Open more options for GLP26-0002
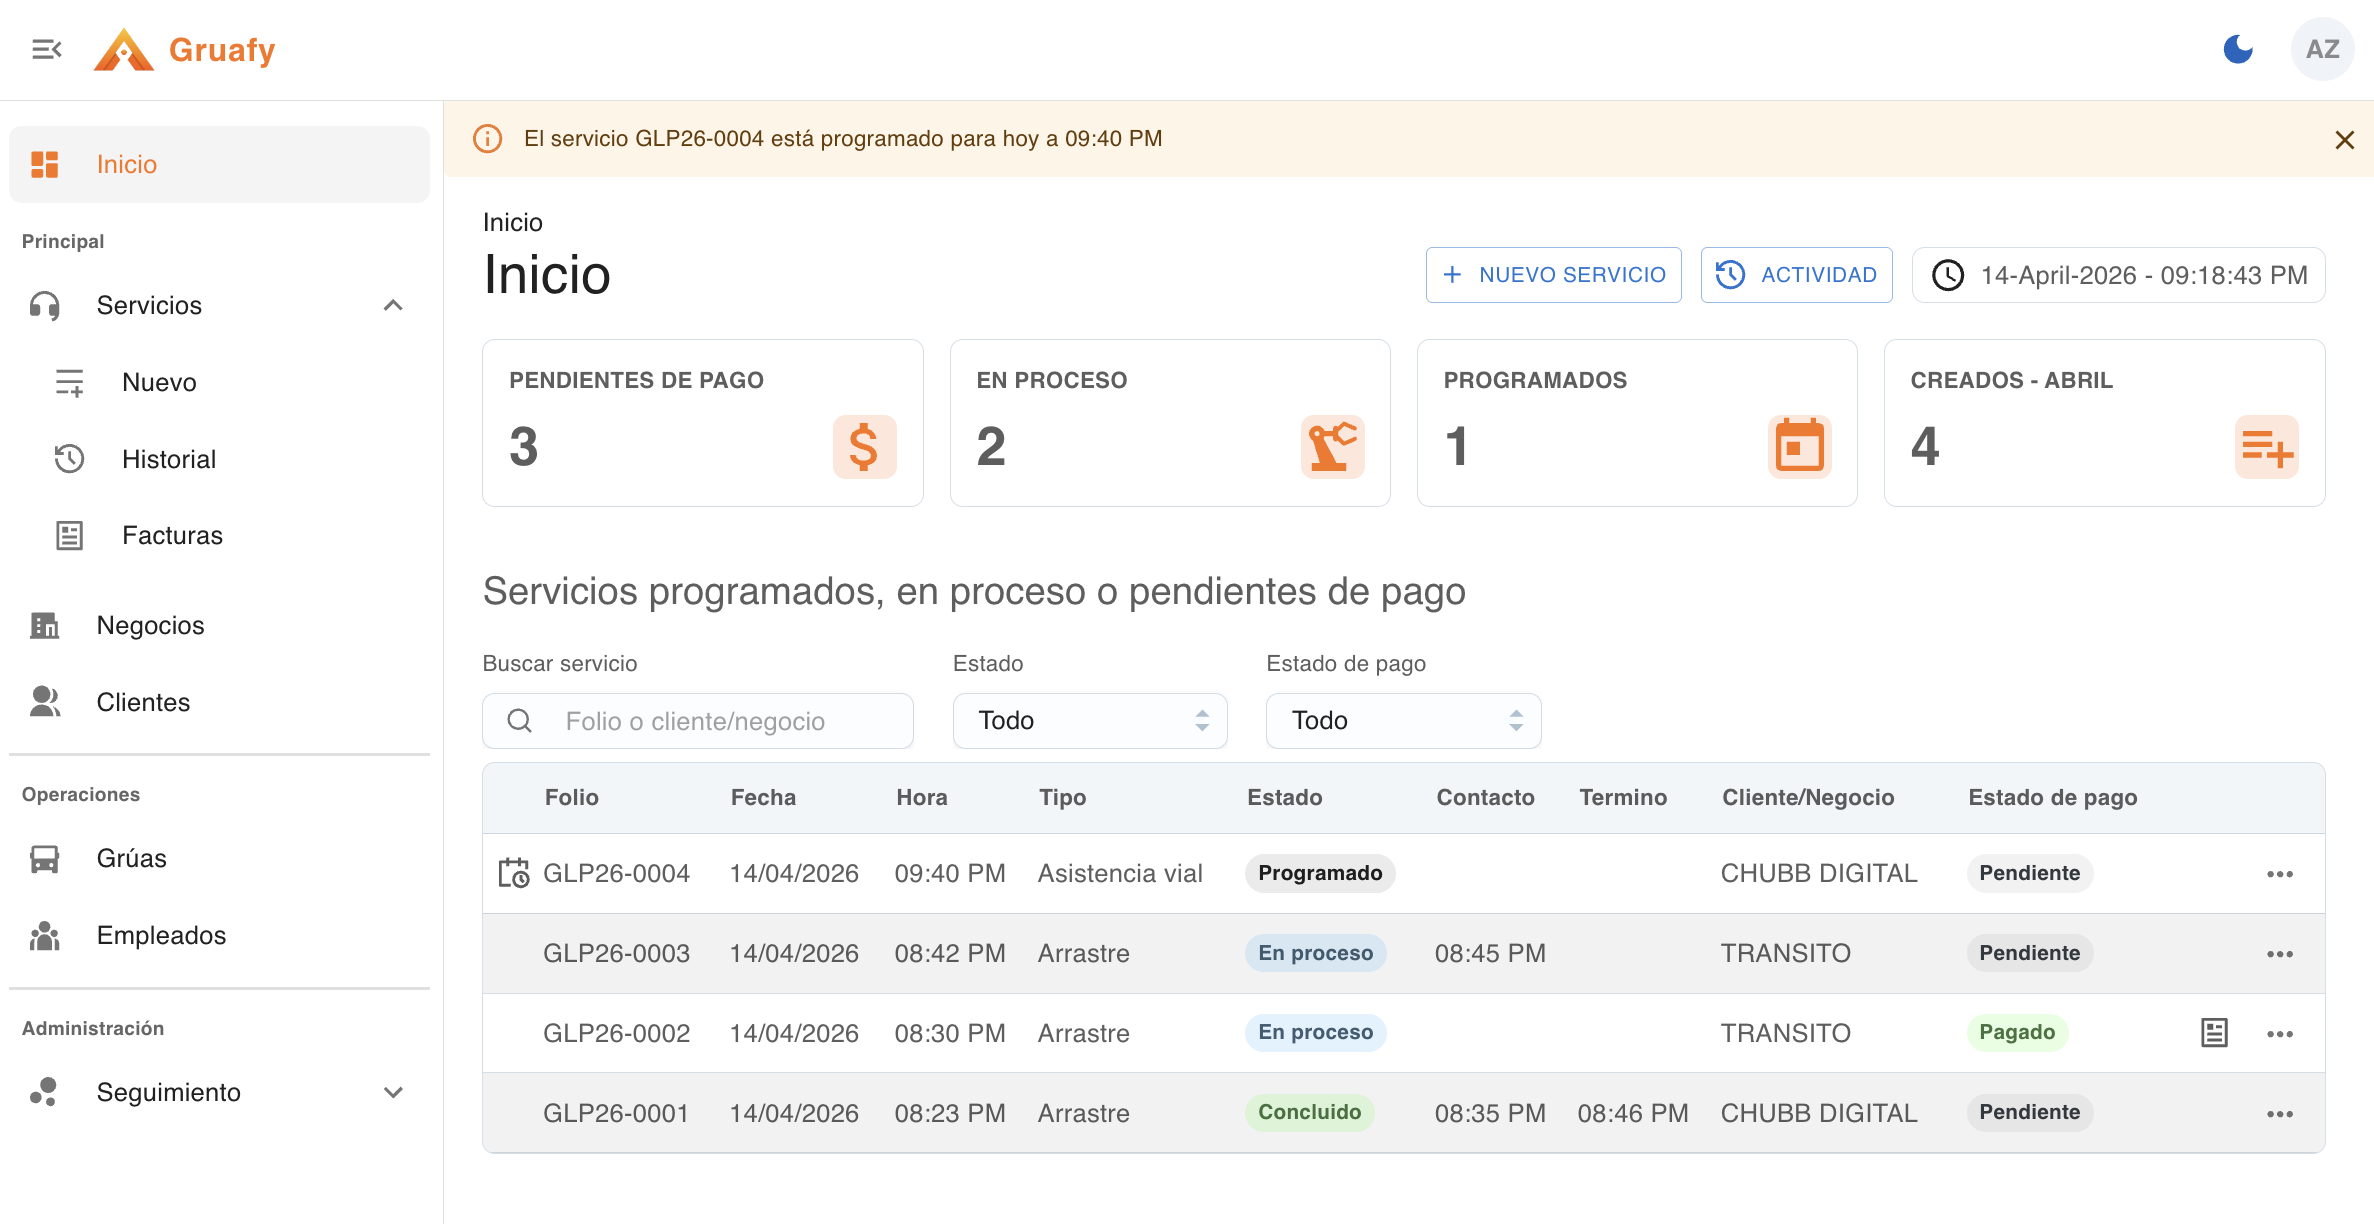This screenshot has width=2374, height=1224. (2280, 1034)
